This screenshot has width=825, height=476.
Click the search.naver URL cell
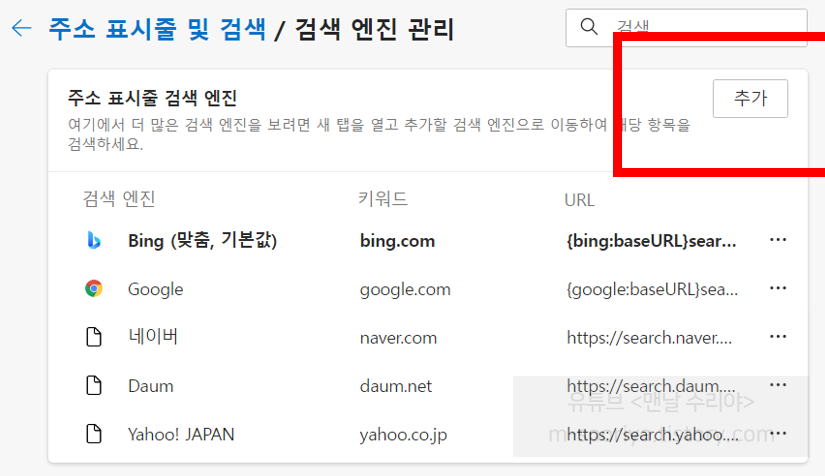click(649, 338)
